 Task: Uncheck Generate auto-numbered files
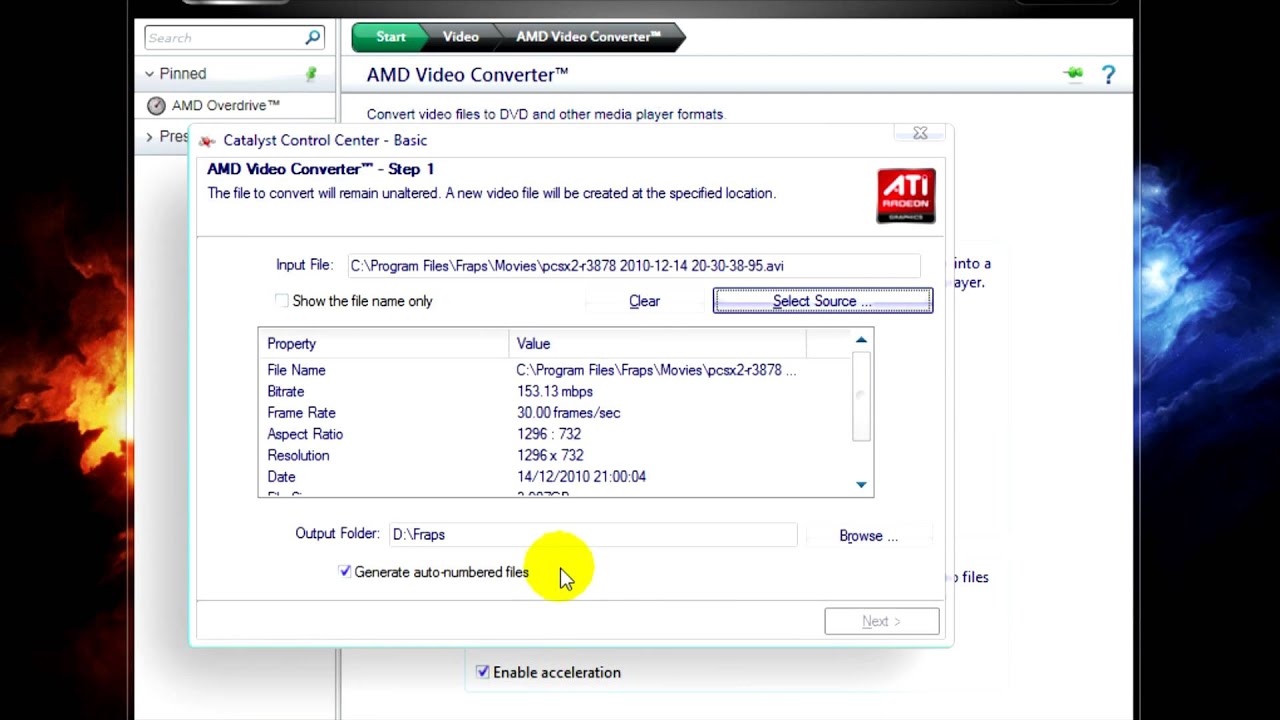[x=345, y=572]
